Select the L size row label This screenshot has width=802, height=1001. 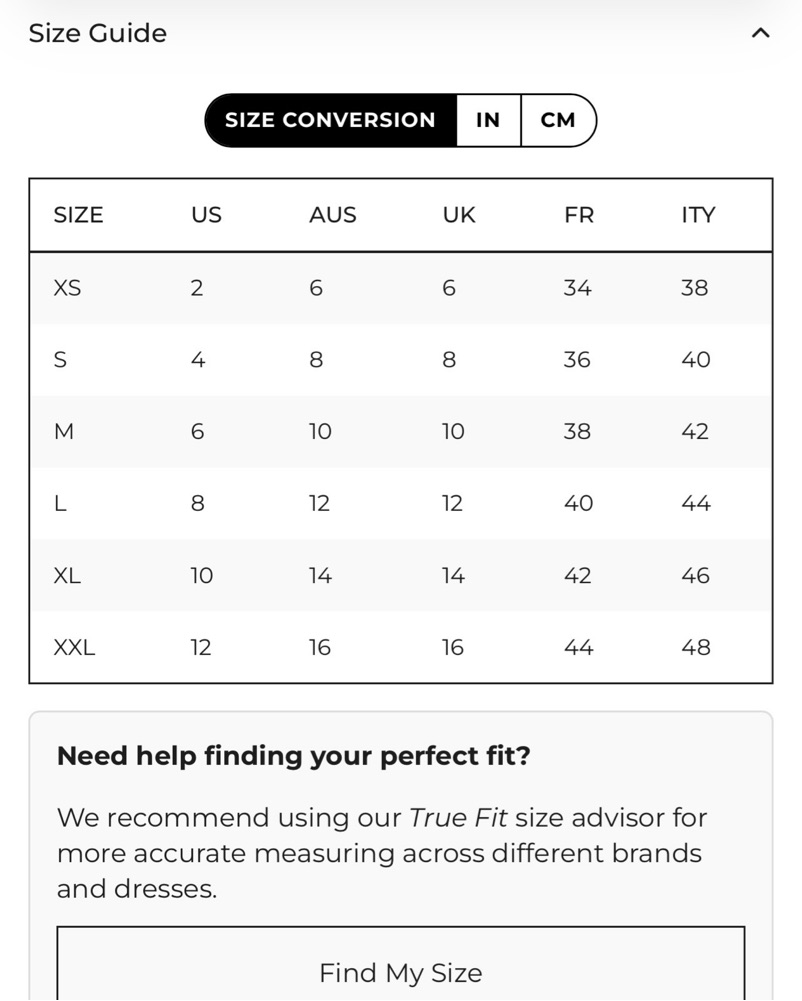(60, 504)
